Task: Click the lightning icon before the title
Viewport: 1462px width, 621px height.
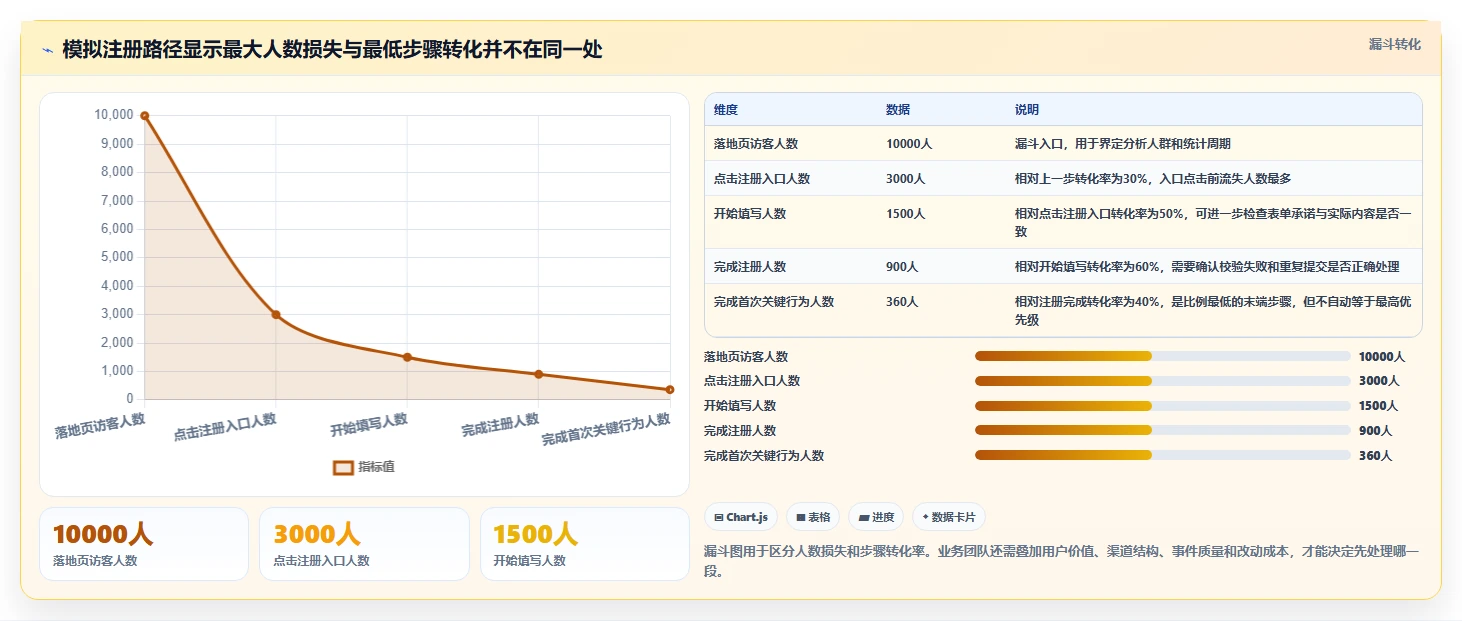Action: 47,50
